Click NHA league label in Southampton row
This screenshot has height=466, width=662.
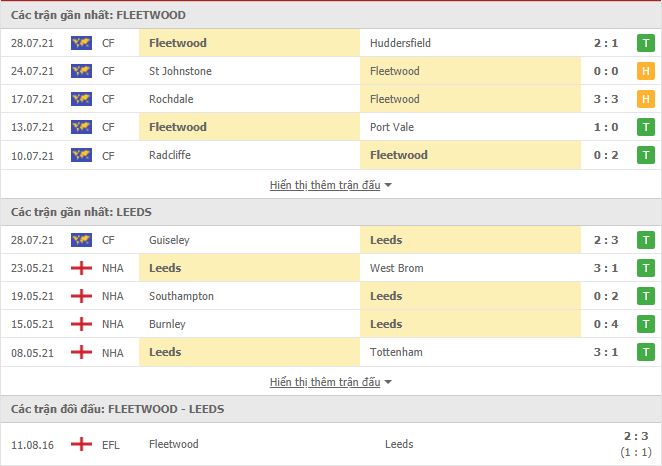(113, 296)
